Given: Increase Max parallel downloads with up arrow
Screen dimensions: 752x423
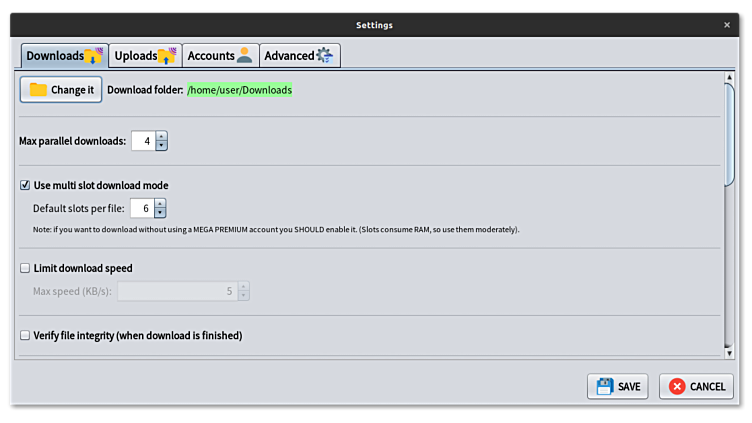Looking at the screenshot, I should click(x=161, y=137).
